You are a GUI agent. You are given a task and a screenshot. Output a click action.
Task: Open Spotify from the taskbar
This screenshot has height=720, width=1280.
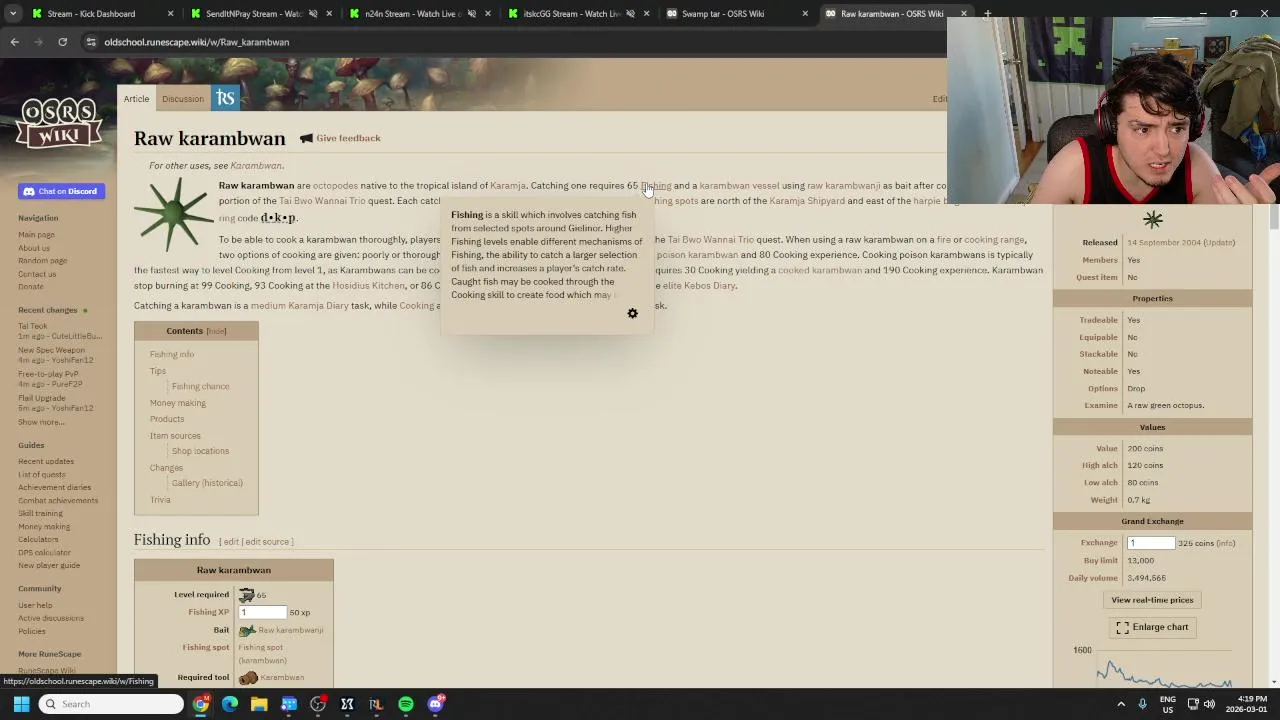point(406,704)
